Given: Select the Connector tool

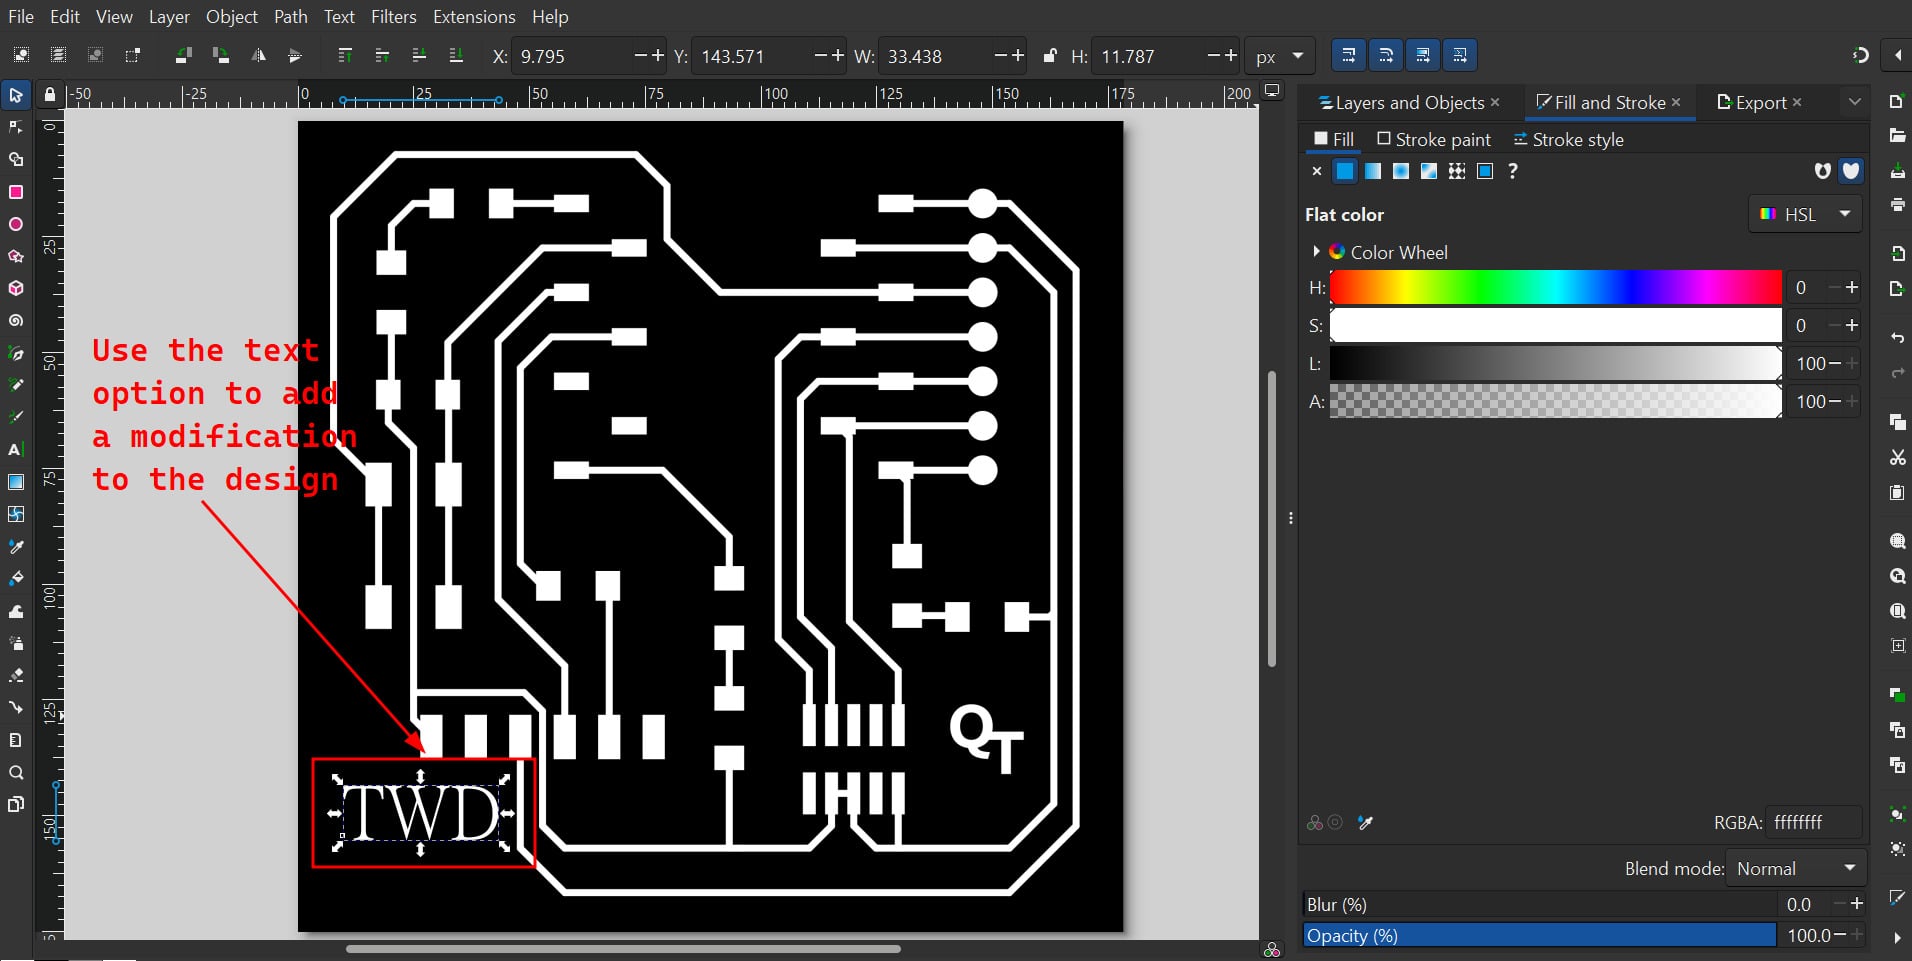Looking at the screenshot, I should coord(16,708).
